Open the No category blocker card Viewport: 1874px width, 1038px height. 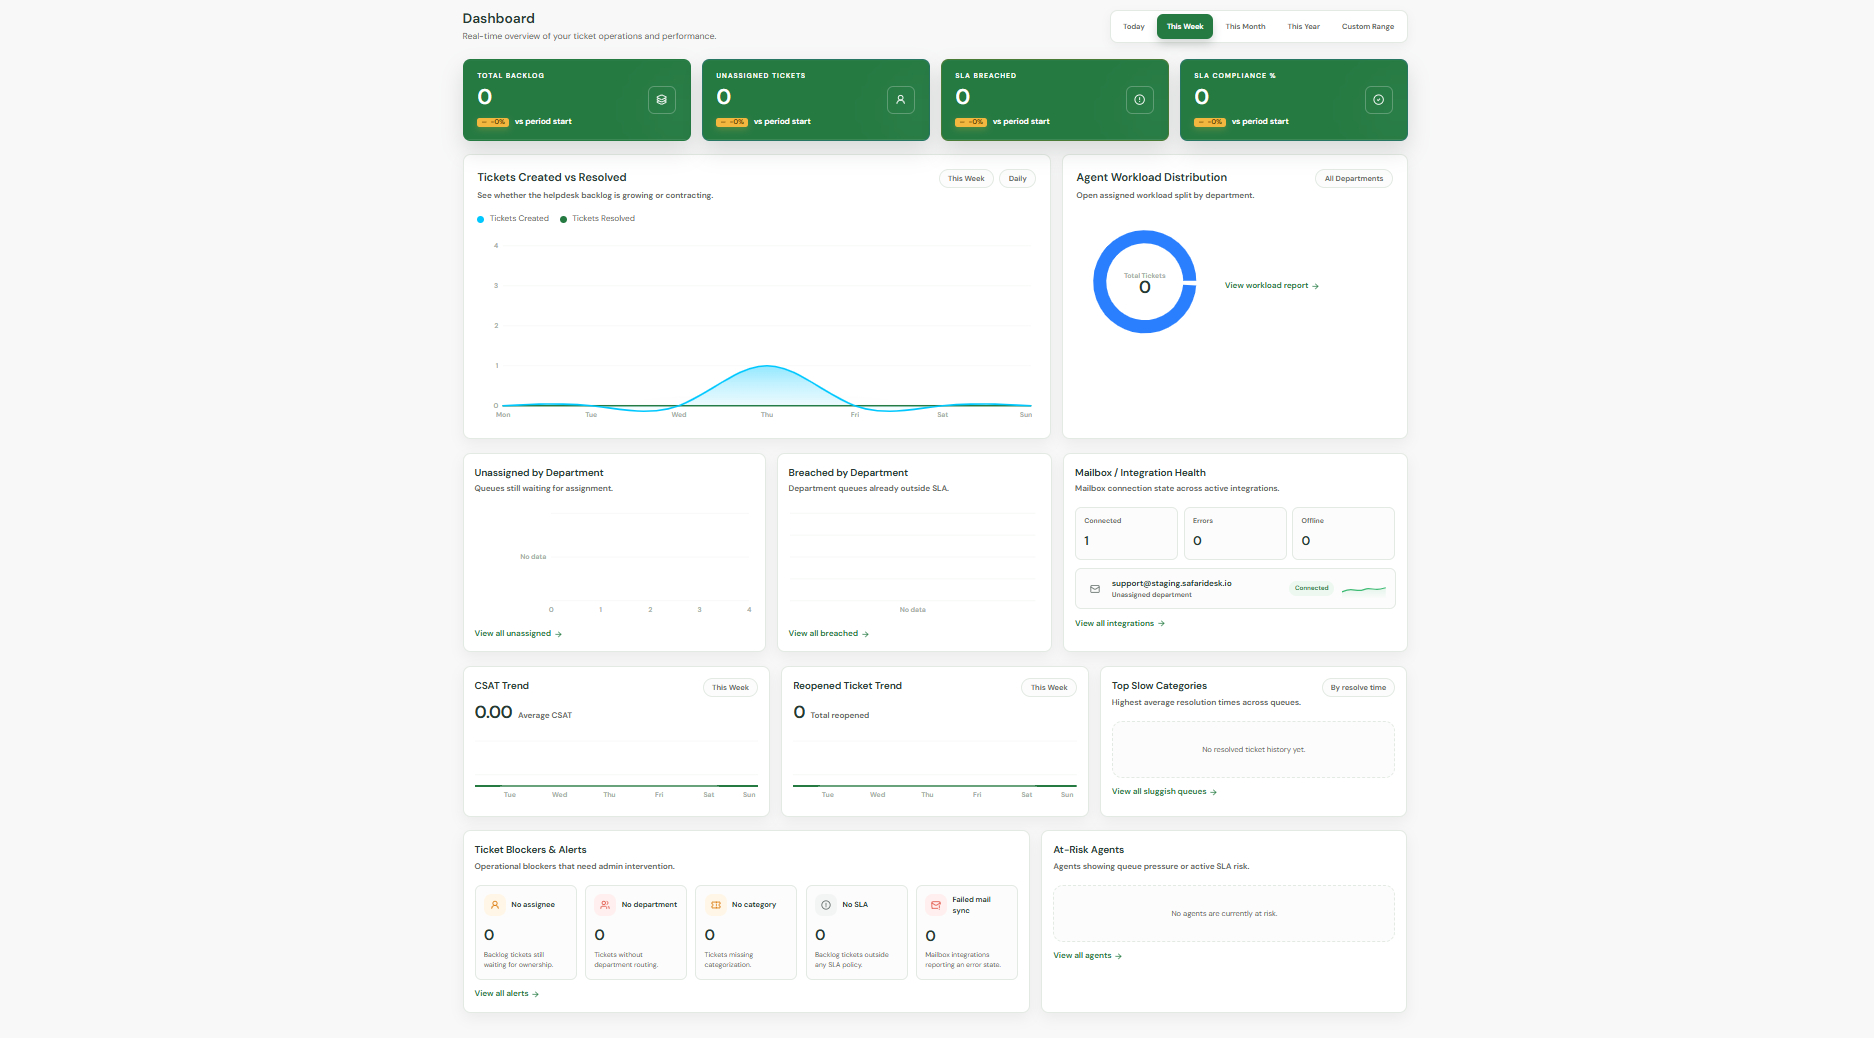(x=746, y=932)
